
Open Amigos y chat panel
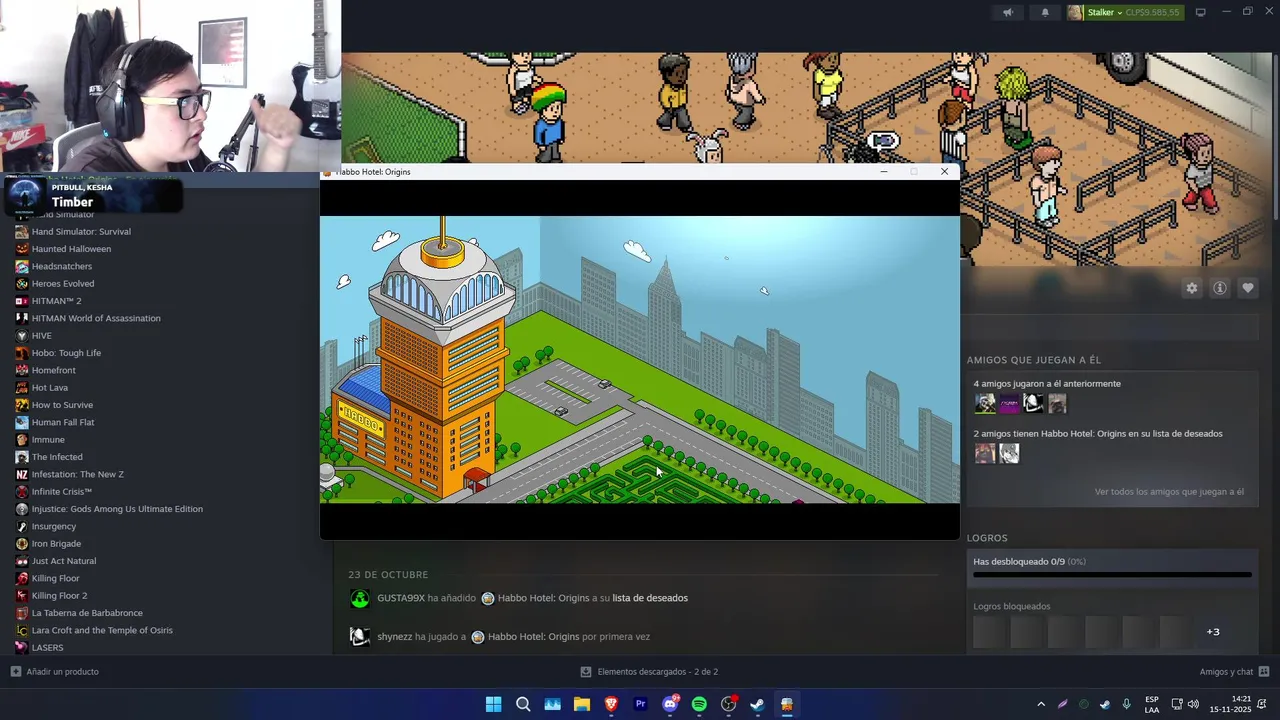click(x=1234, y=671)
